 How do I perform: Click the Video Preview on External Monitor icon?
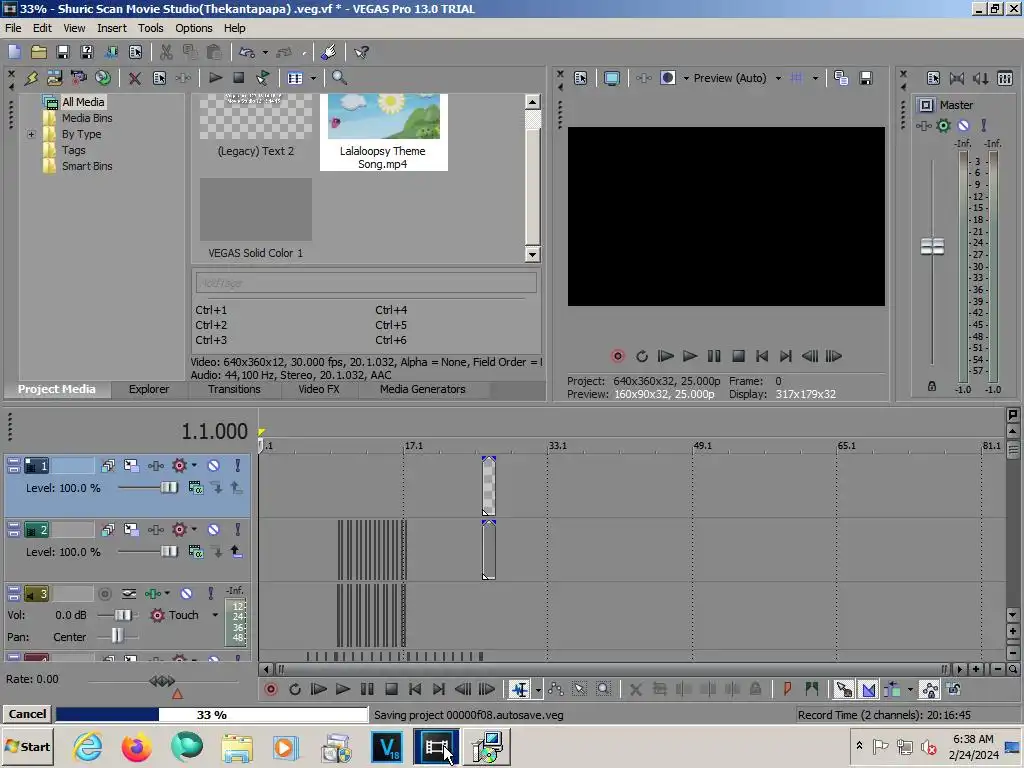click(x=611, y=78)
